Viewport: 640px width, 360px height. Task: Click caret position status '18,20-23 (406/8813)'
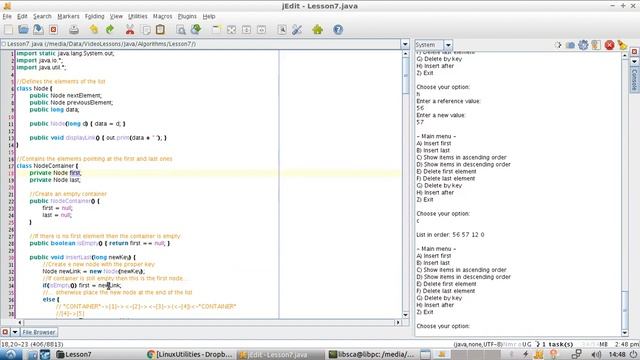[x=32, y=344]
